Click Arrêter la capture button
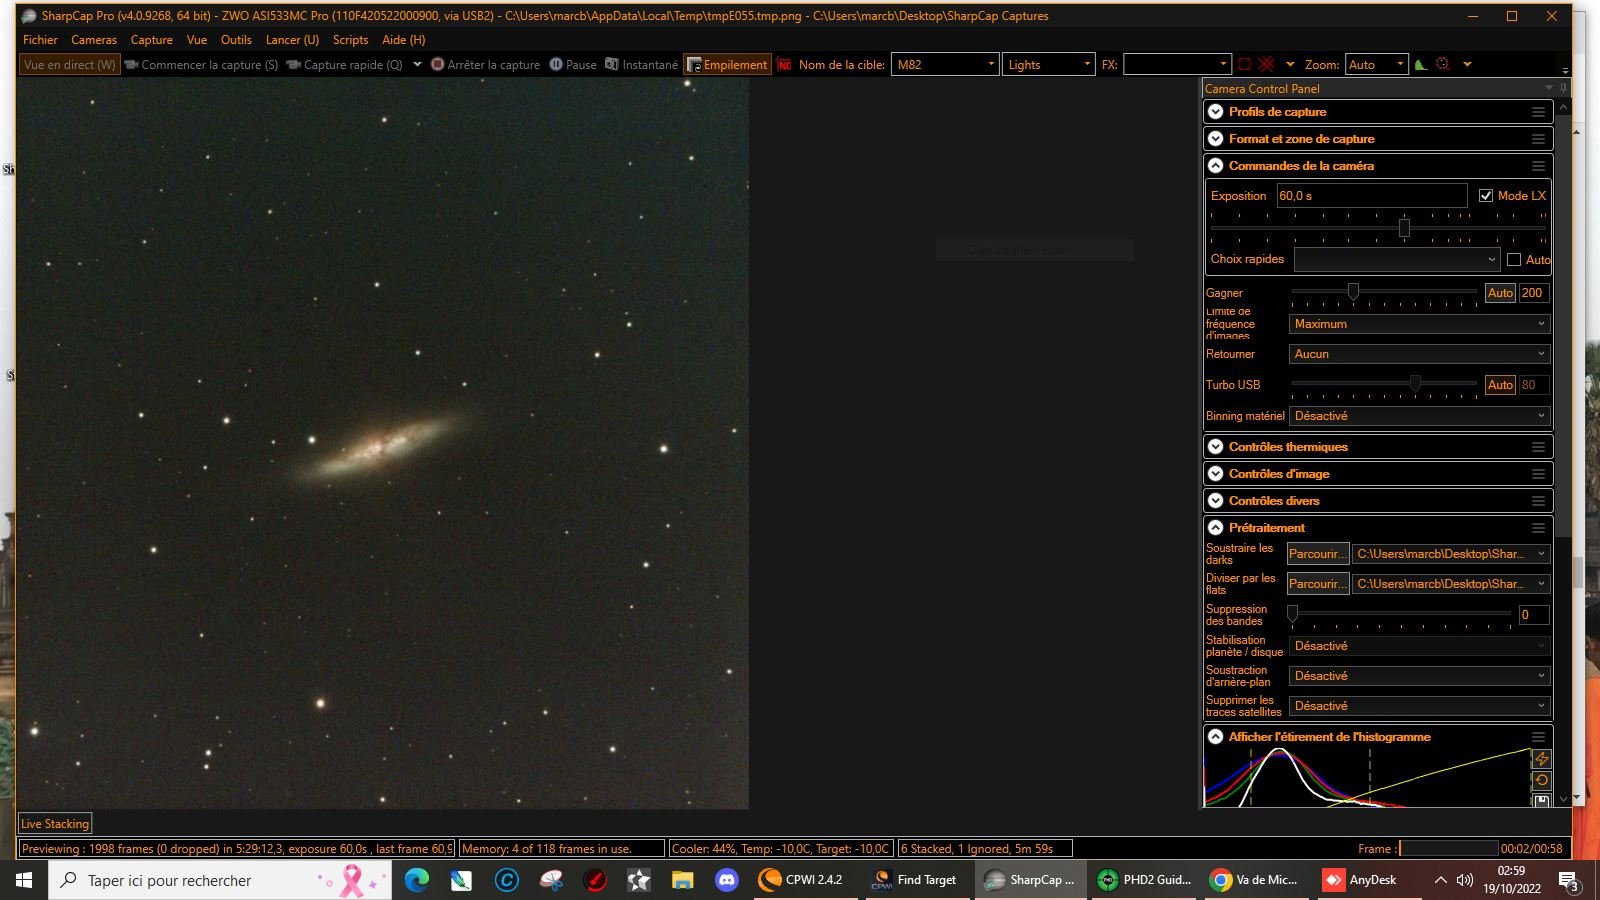Viewport: 1600px width, 900px height. pos(485,64)
